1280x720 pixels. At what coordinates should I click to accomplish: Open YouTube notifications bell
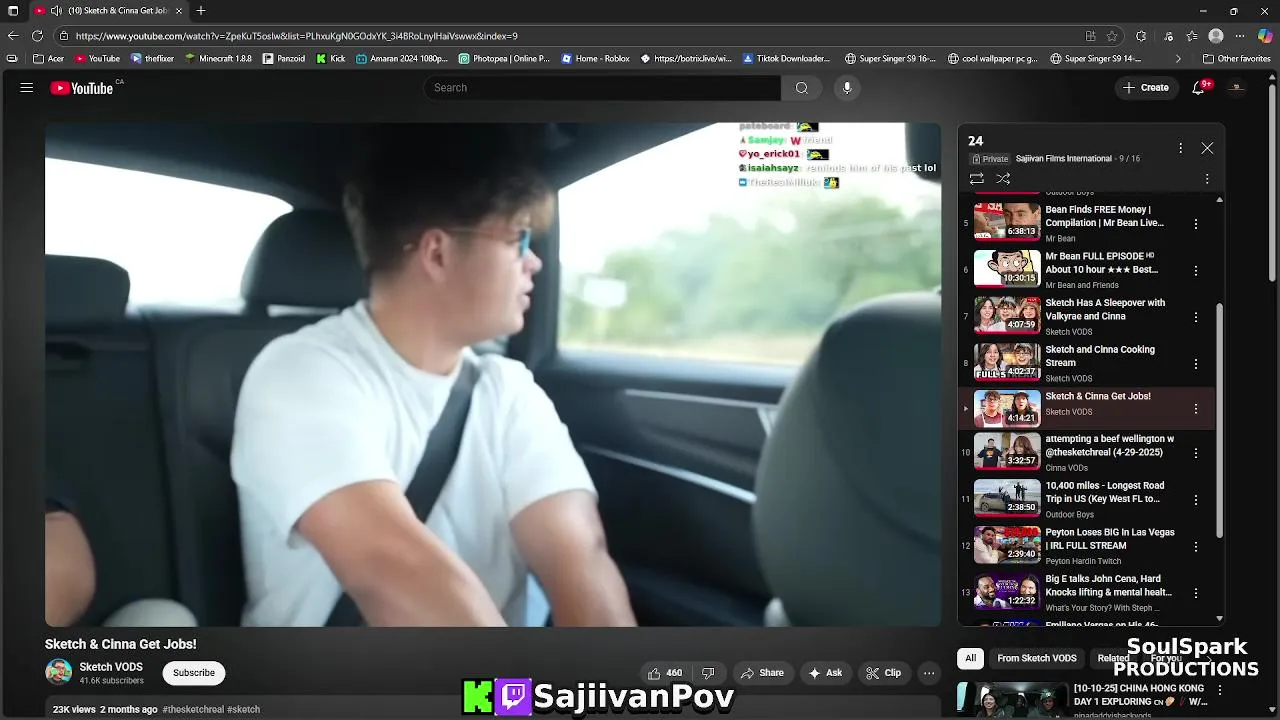pyautogui.click(x=1198, y=88)
